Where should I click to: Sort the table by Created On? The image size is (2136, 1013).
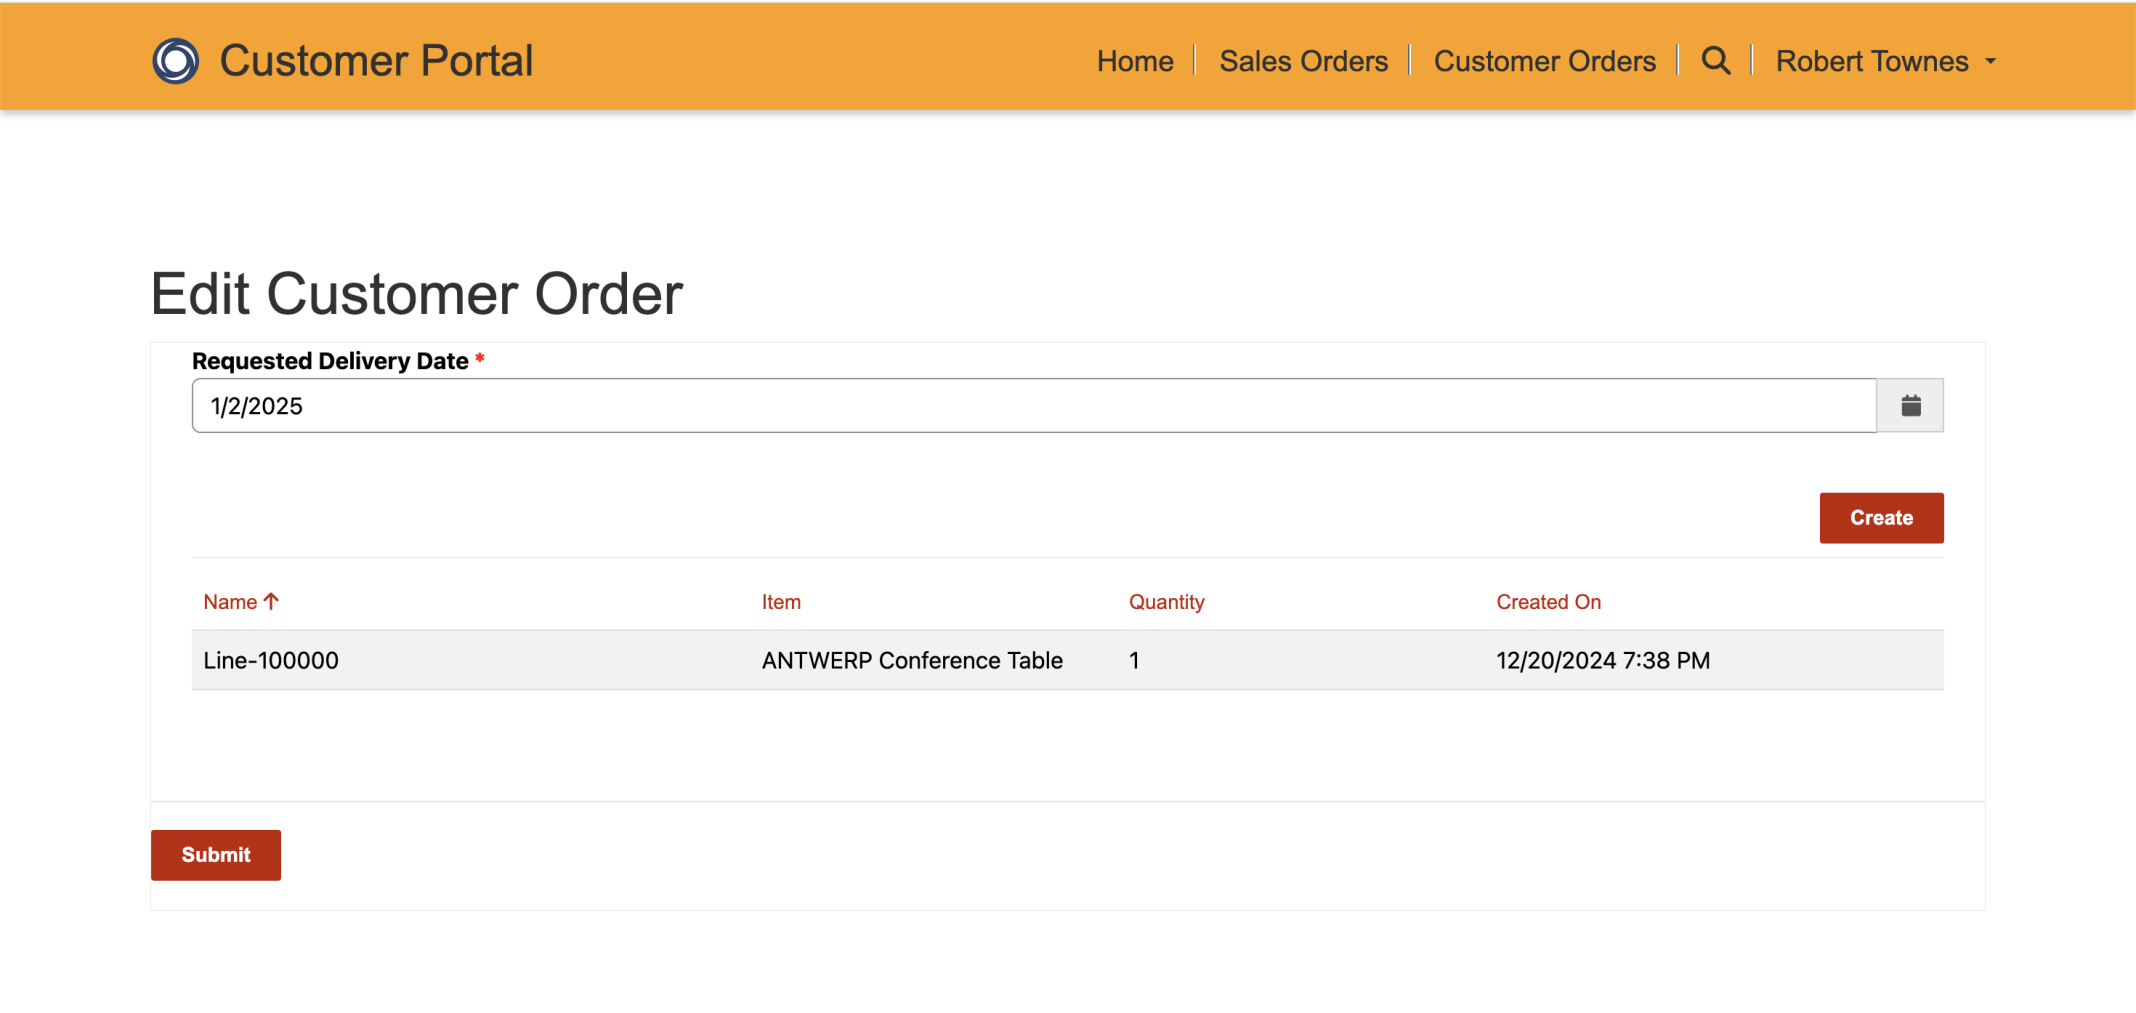(1548, 602)
